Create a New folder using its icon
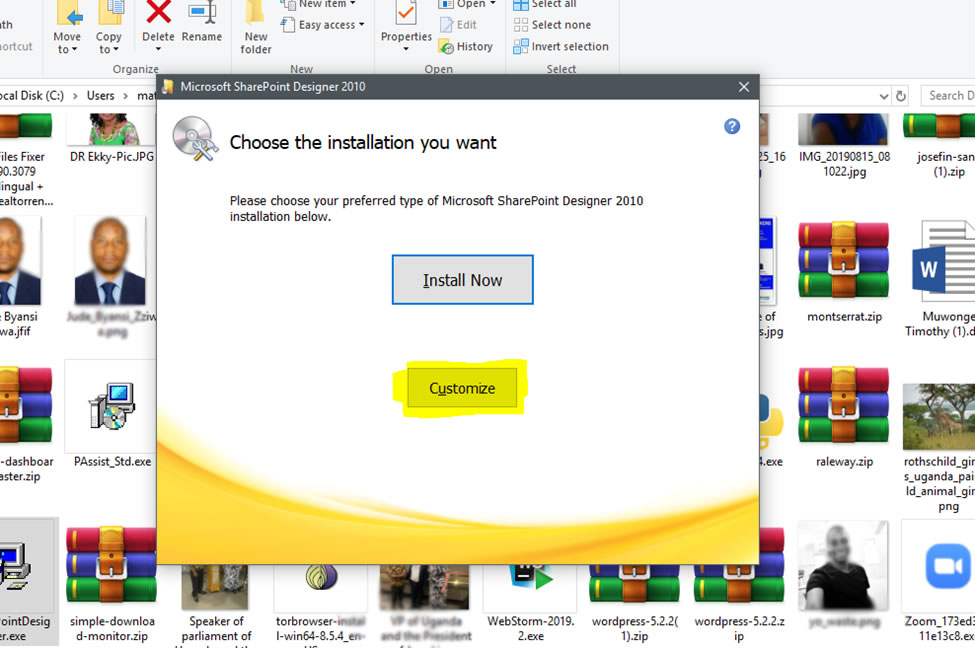This screenshot has height=648, width=975. (255, 27)
